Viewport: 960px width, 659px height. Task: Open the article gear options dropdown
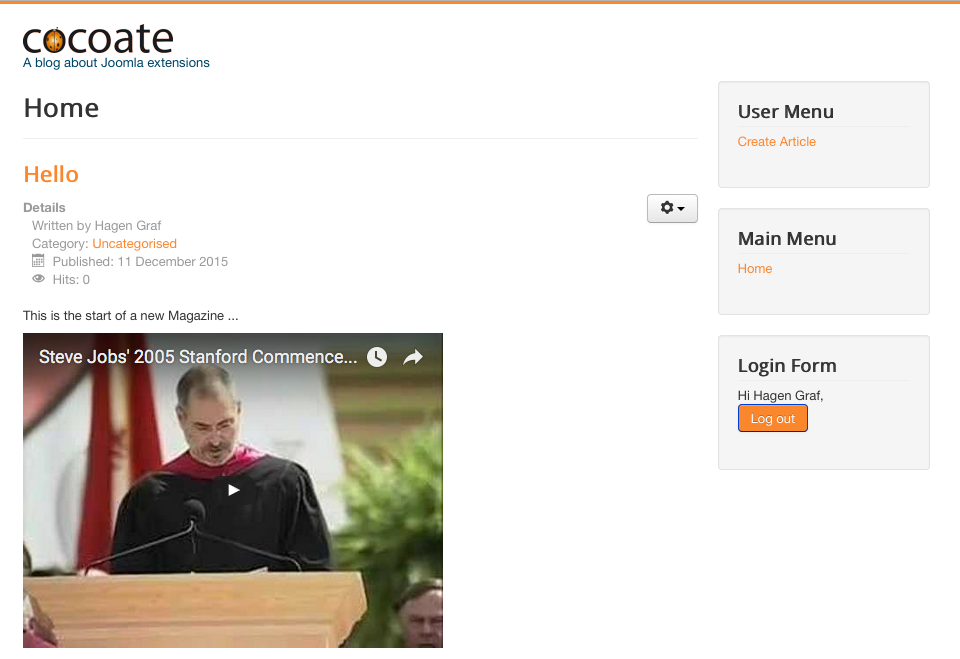pos(672,208)
